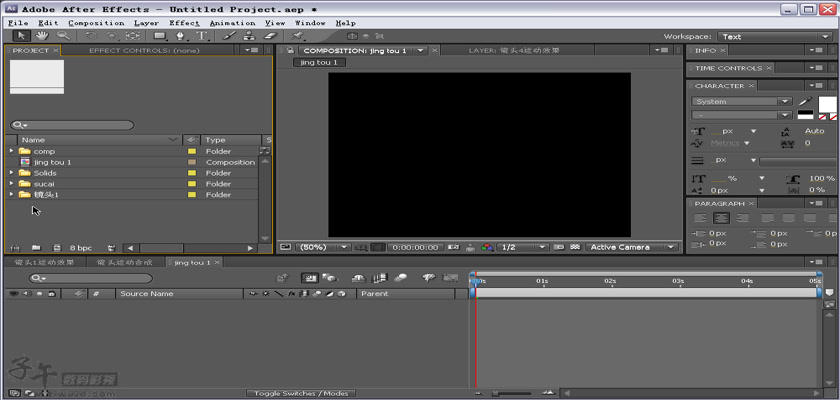840x400 pixels.
Task: Select the Horizontal Type tool
Action: pos(202,36)
